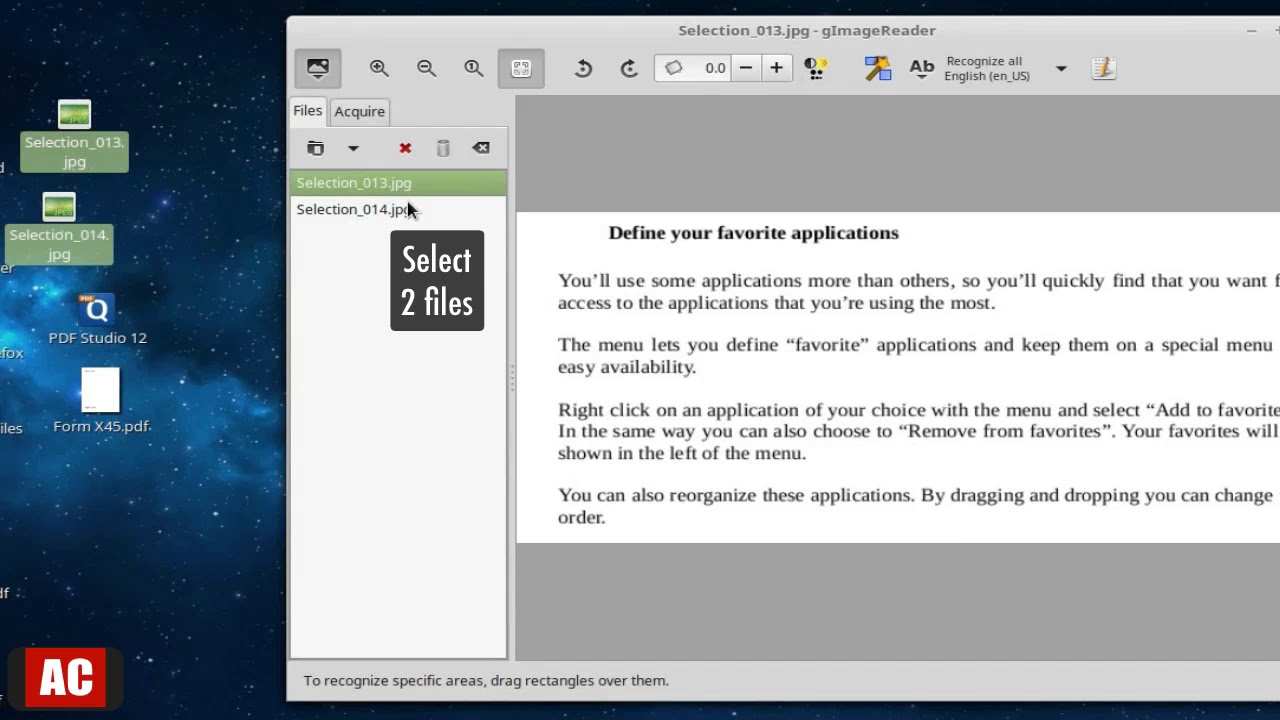This screenshot has height=720, width=1280.
Task: Toggle the image sources pane button
Action: click(317, 68)
